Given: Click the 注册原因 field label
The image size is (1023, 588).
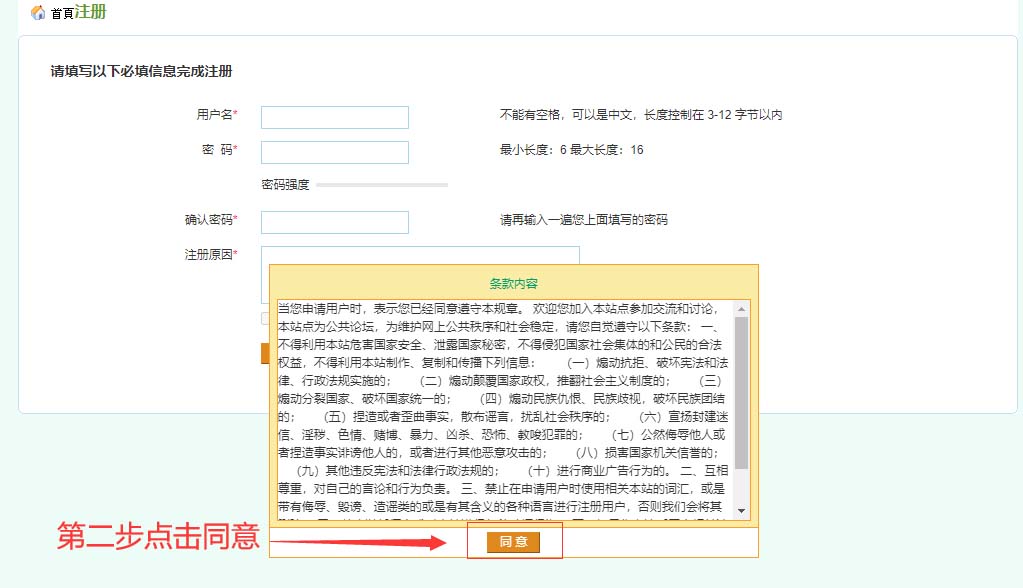Looking at the screenshot, I should tap(208, 255).
